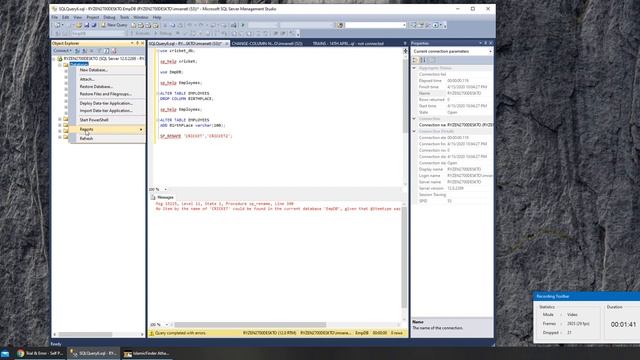Open messages pane zoom percentage dropdown

(x=167, y=324)
